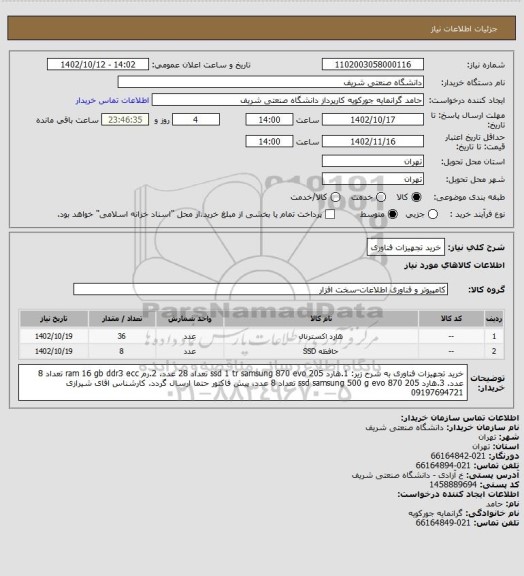
Task: Click the response deadline time field 14:00
Action: 269,120
